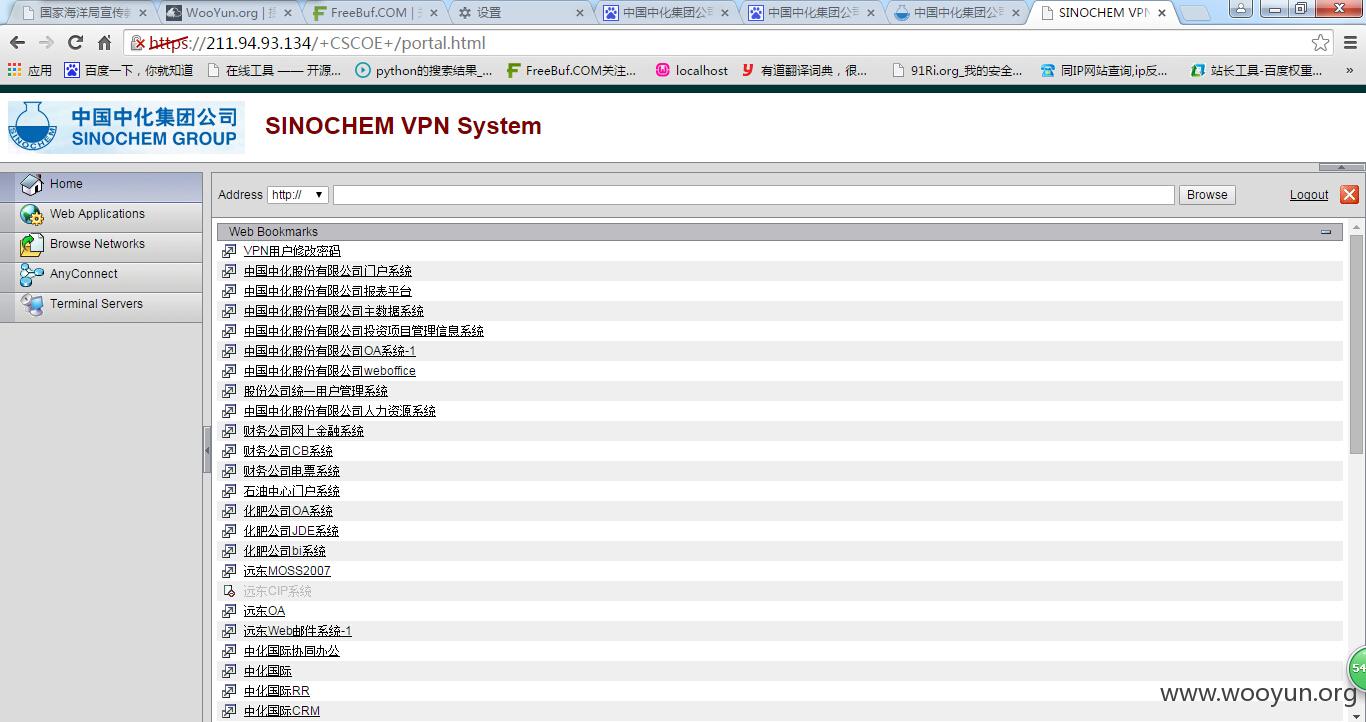Switch to the 国家海洋局宣传 tab
The height and width of the screenshot is (722, 1366).
click(83, 13)
